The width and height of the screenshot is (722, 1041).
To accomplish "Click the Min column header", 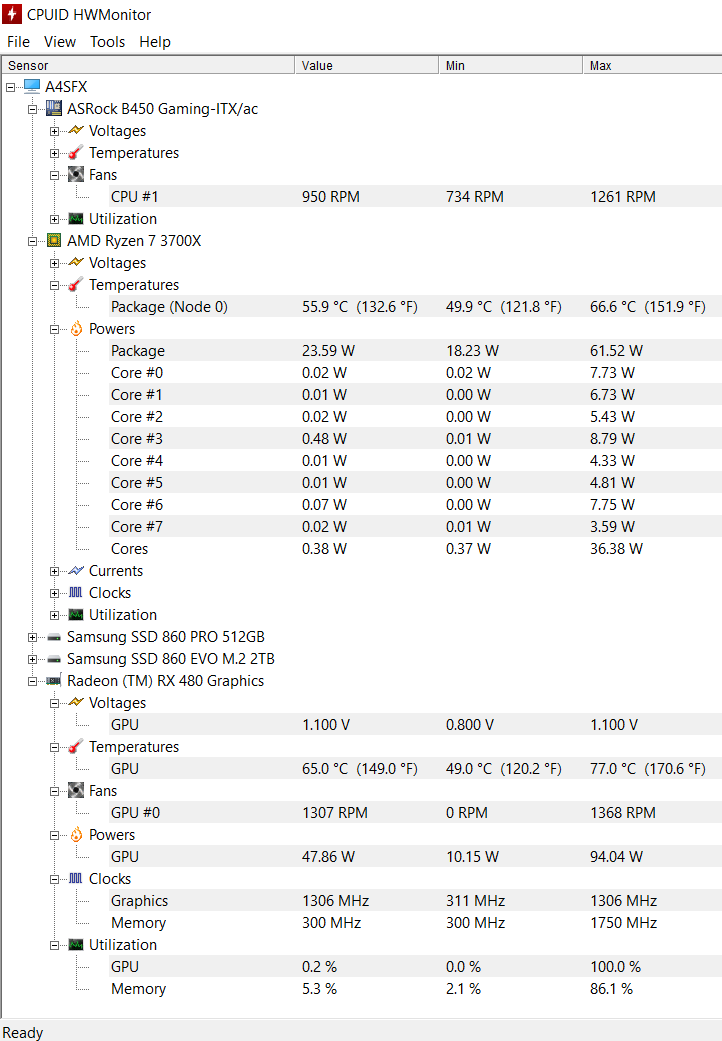I will coord(510,65).
